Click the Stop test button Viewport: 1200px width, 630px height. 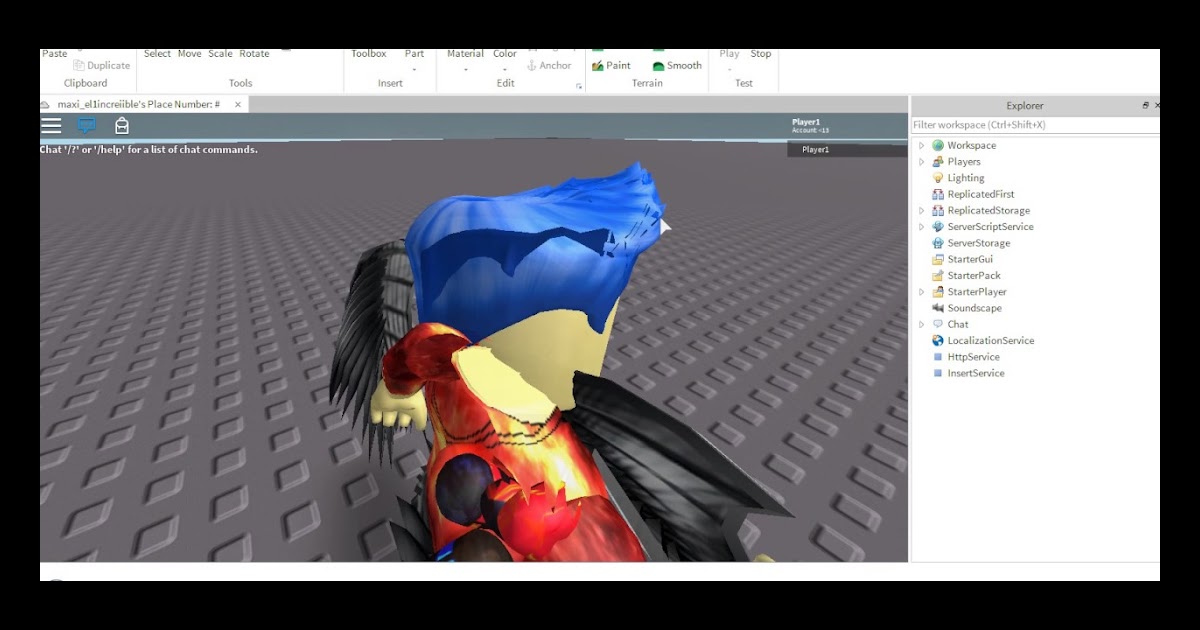click(x=761, y=54)
